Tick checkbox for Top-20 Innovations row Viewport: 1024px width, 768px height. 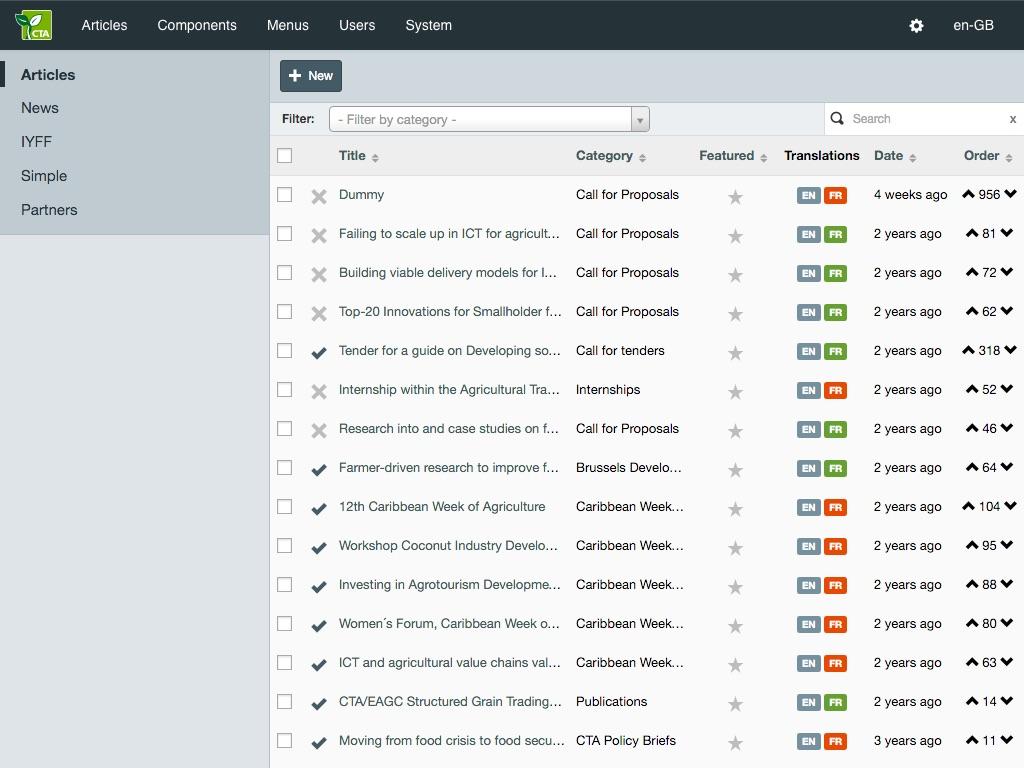click(285, 312)
